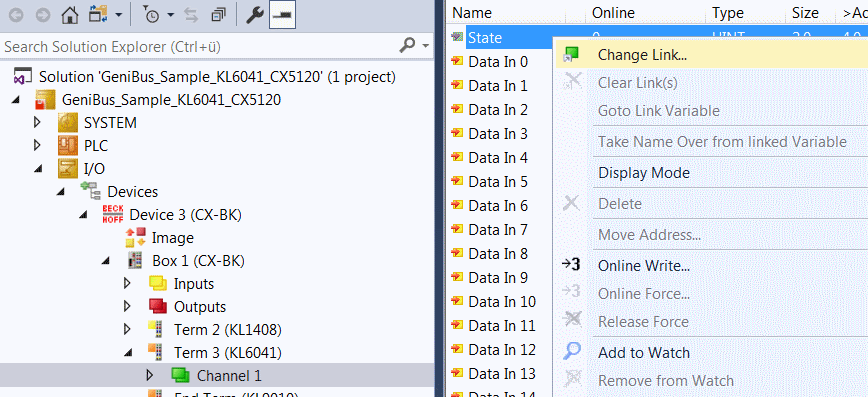Collapse the GeniBus_Sample_KL6041_CX5120 project node

click(15, 100)
